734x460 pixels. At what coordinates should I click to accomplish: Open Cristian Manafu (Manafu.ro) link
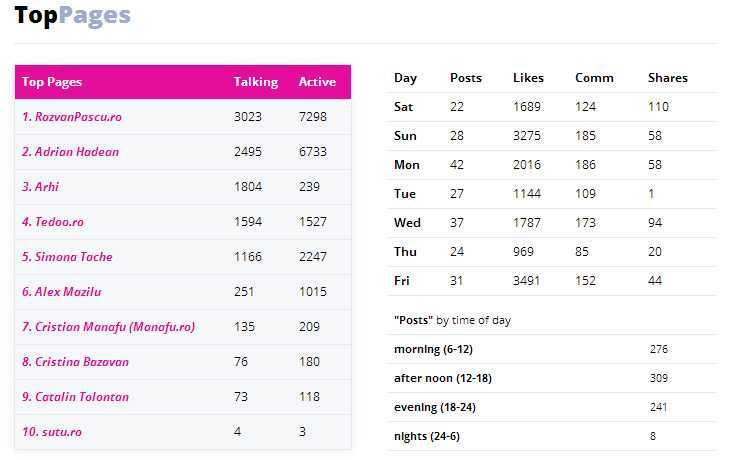[108, 327]
